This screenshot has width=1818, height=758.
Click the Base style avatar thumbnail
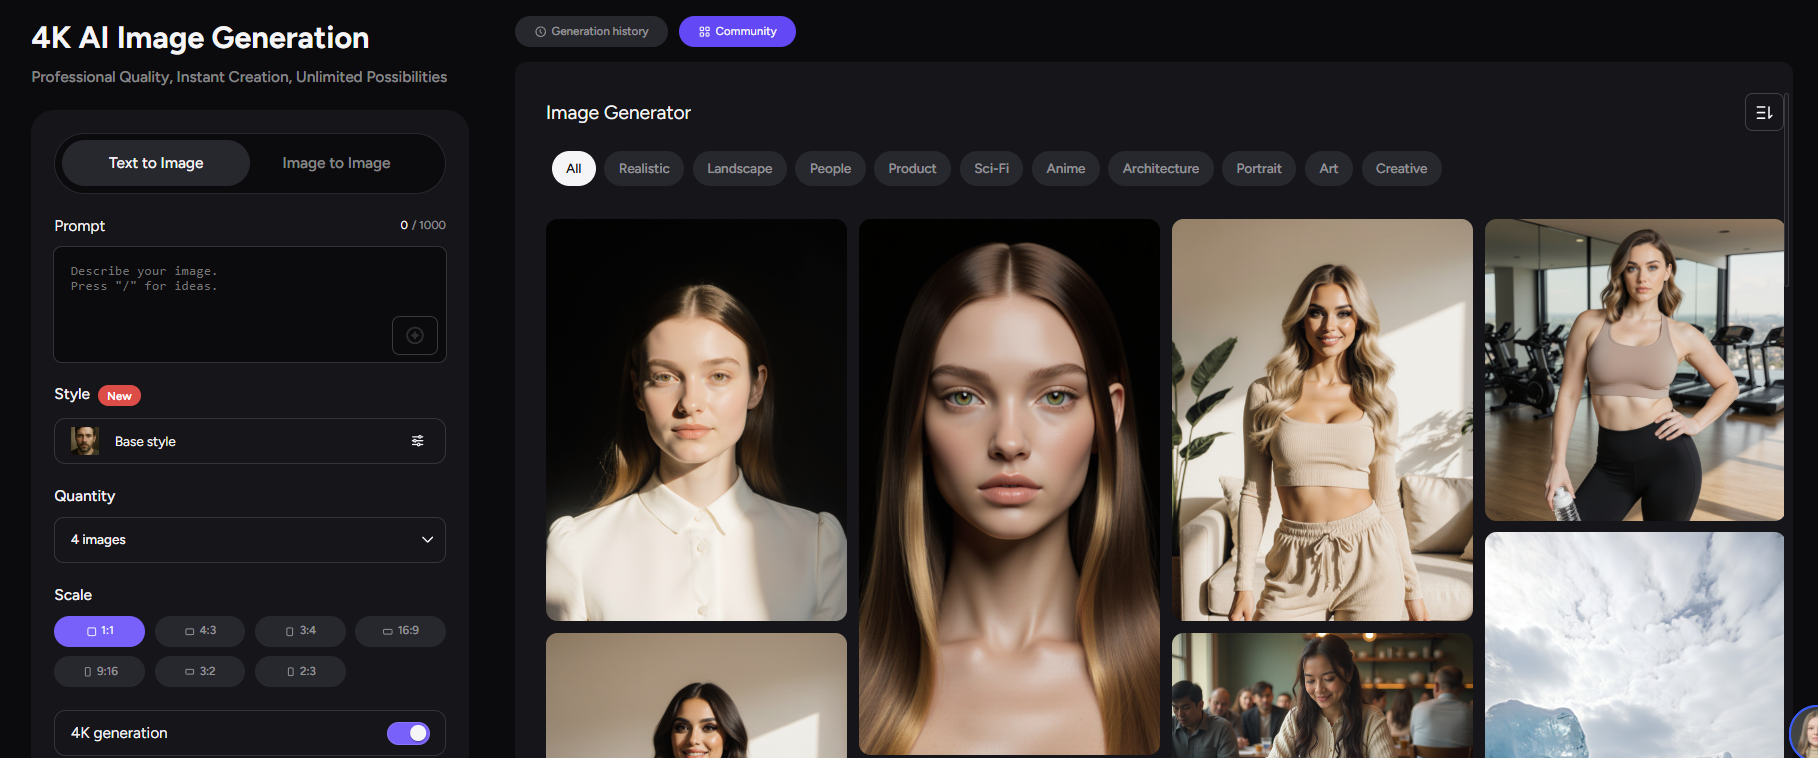[85, 441]
